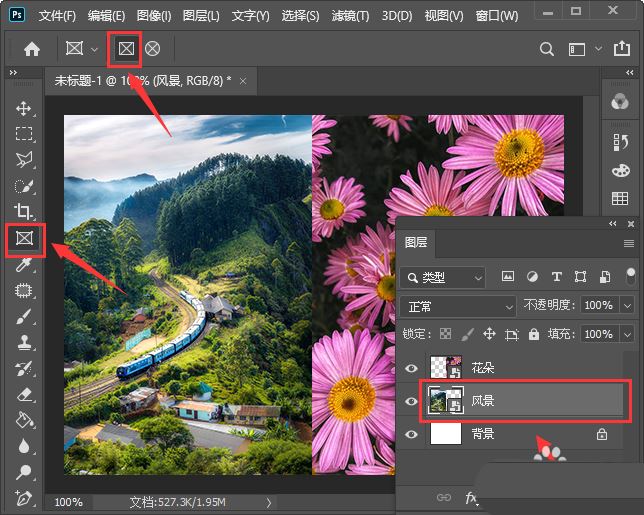Select the Rectangular Marquee tool
This screenshot has height=515, width=644.
[24, 134]
